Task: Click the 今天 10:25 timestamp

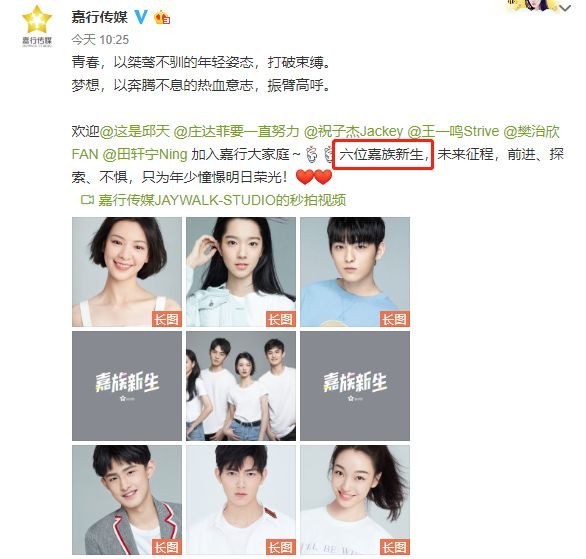Action: tap(100, 40)
